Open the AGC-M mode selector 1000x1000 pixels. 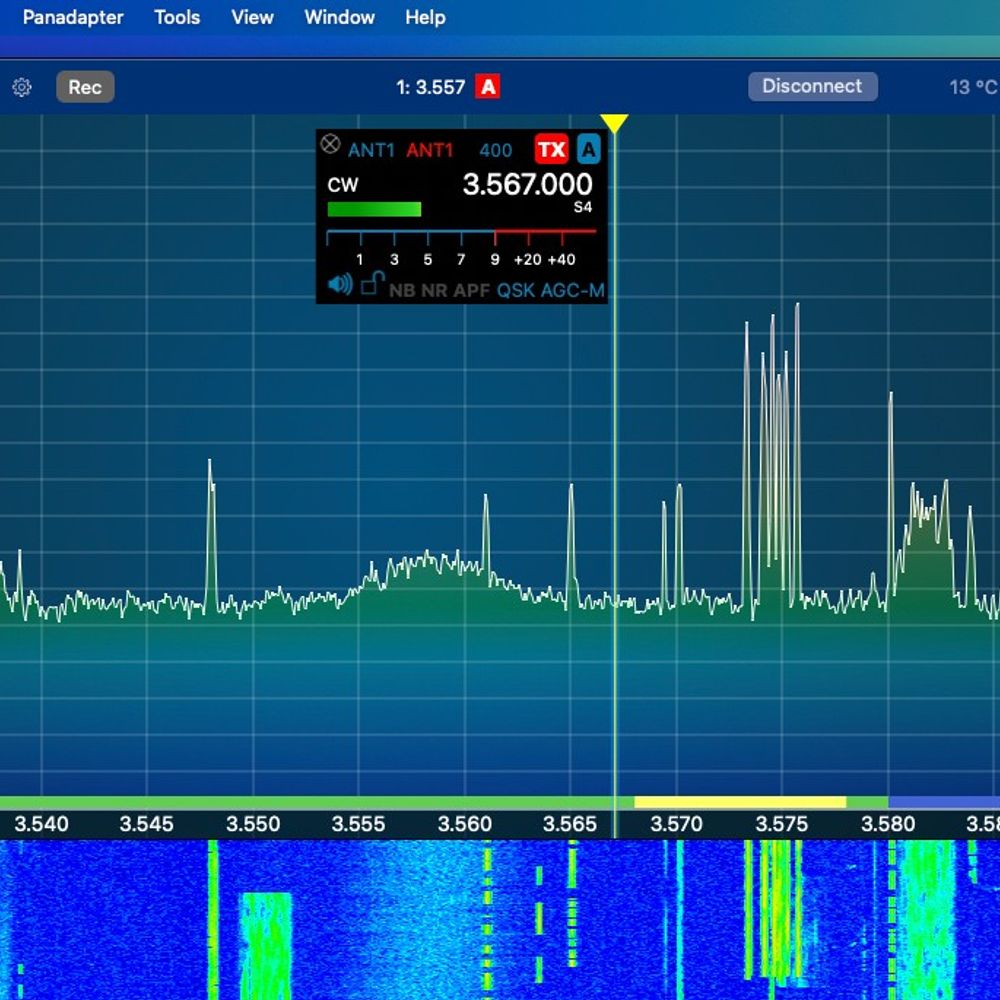tap(572, 291)
